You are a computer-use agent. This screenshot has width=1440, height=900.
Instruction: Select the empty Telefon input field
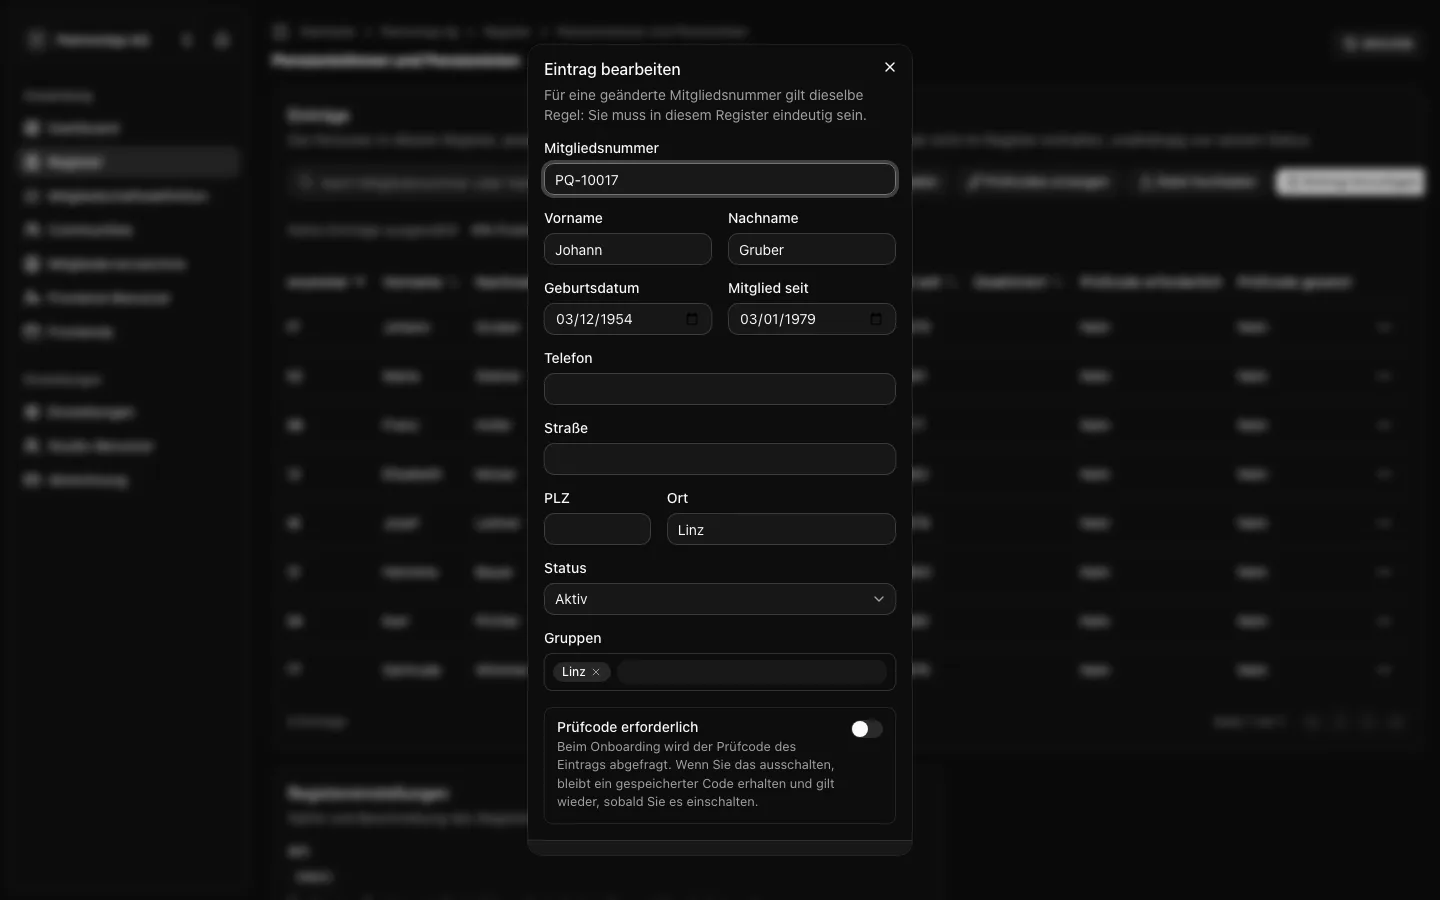(x=720, y=389)
